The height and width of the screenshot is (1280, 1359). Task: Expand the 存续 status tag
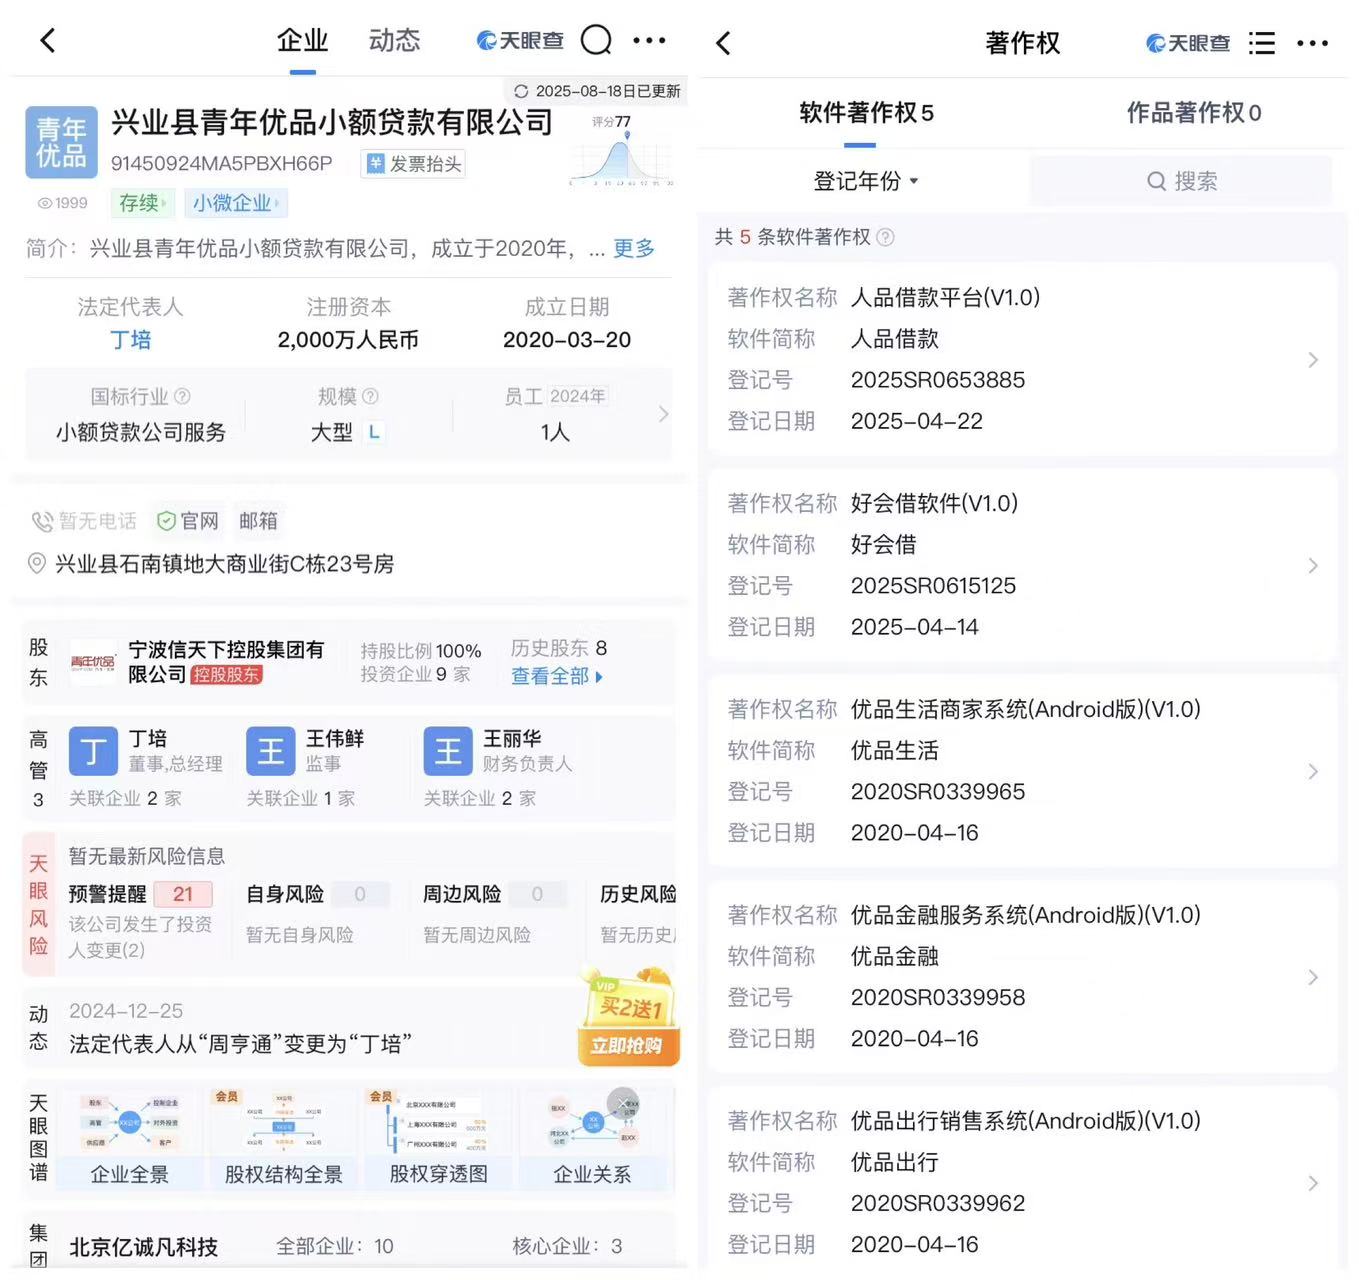142,203
